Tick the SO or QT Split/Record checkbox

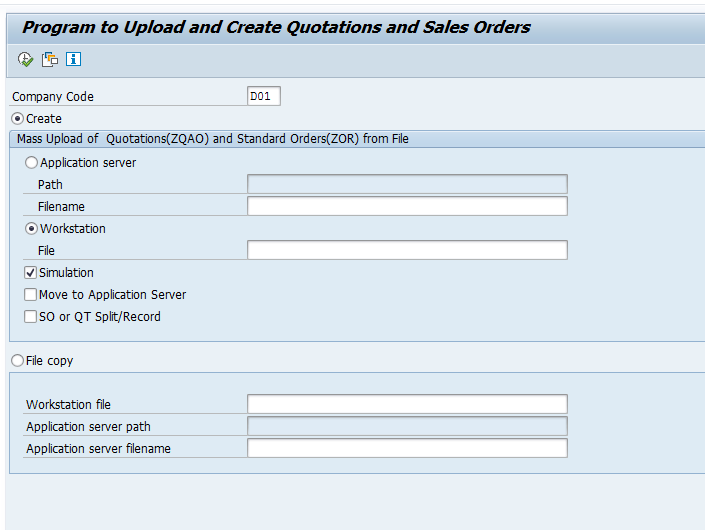click(x=31, y=317)
